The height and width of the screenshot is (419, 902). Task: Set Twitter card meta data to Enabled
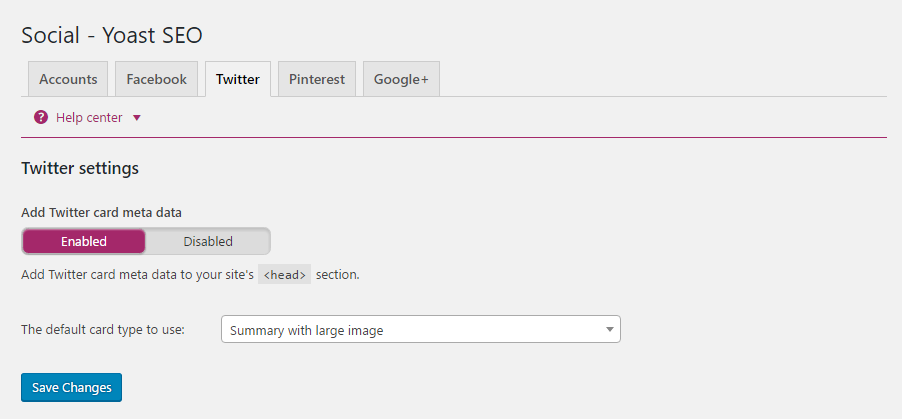click(x=84, y=241)
